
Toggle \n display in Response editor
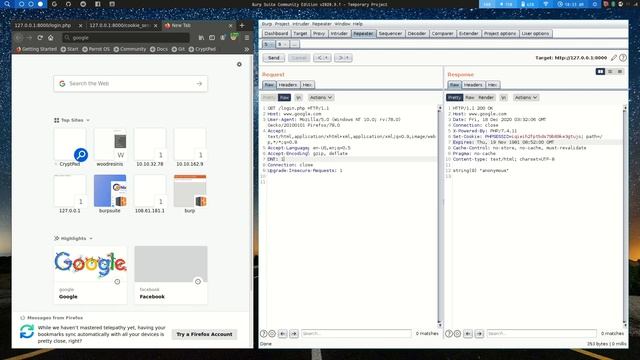504,98
